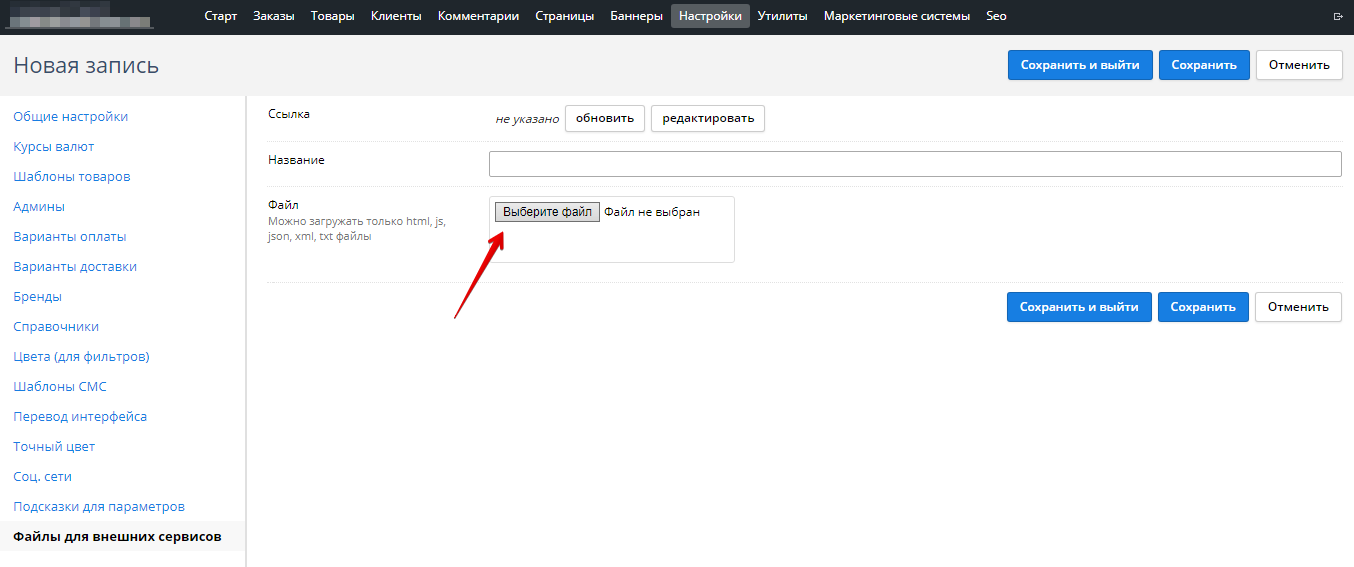Open Варианты доставки in sidebar

pyautogui.click(x=75, y=266)
